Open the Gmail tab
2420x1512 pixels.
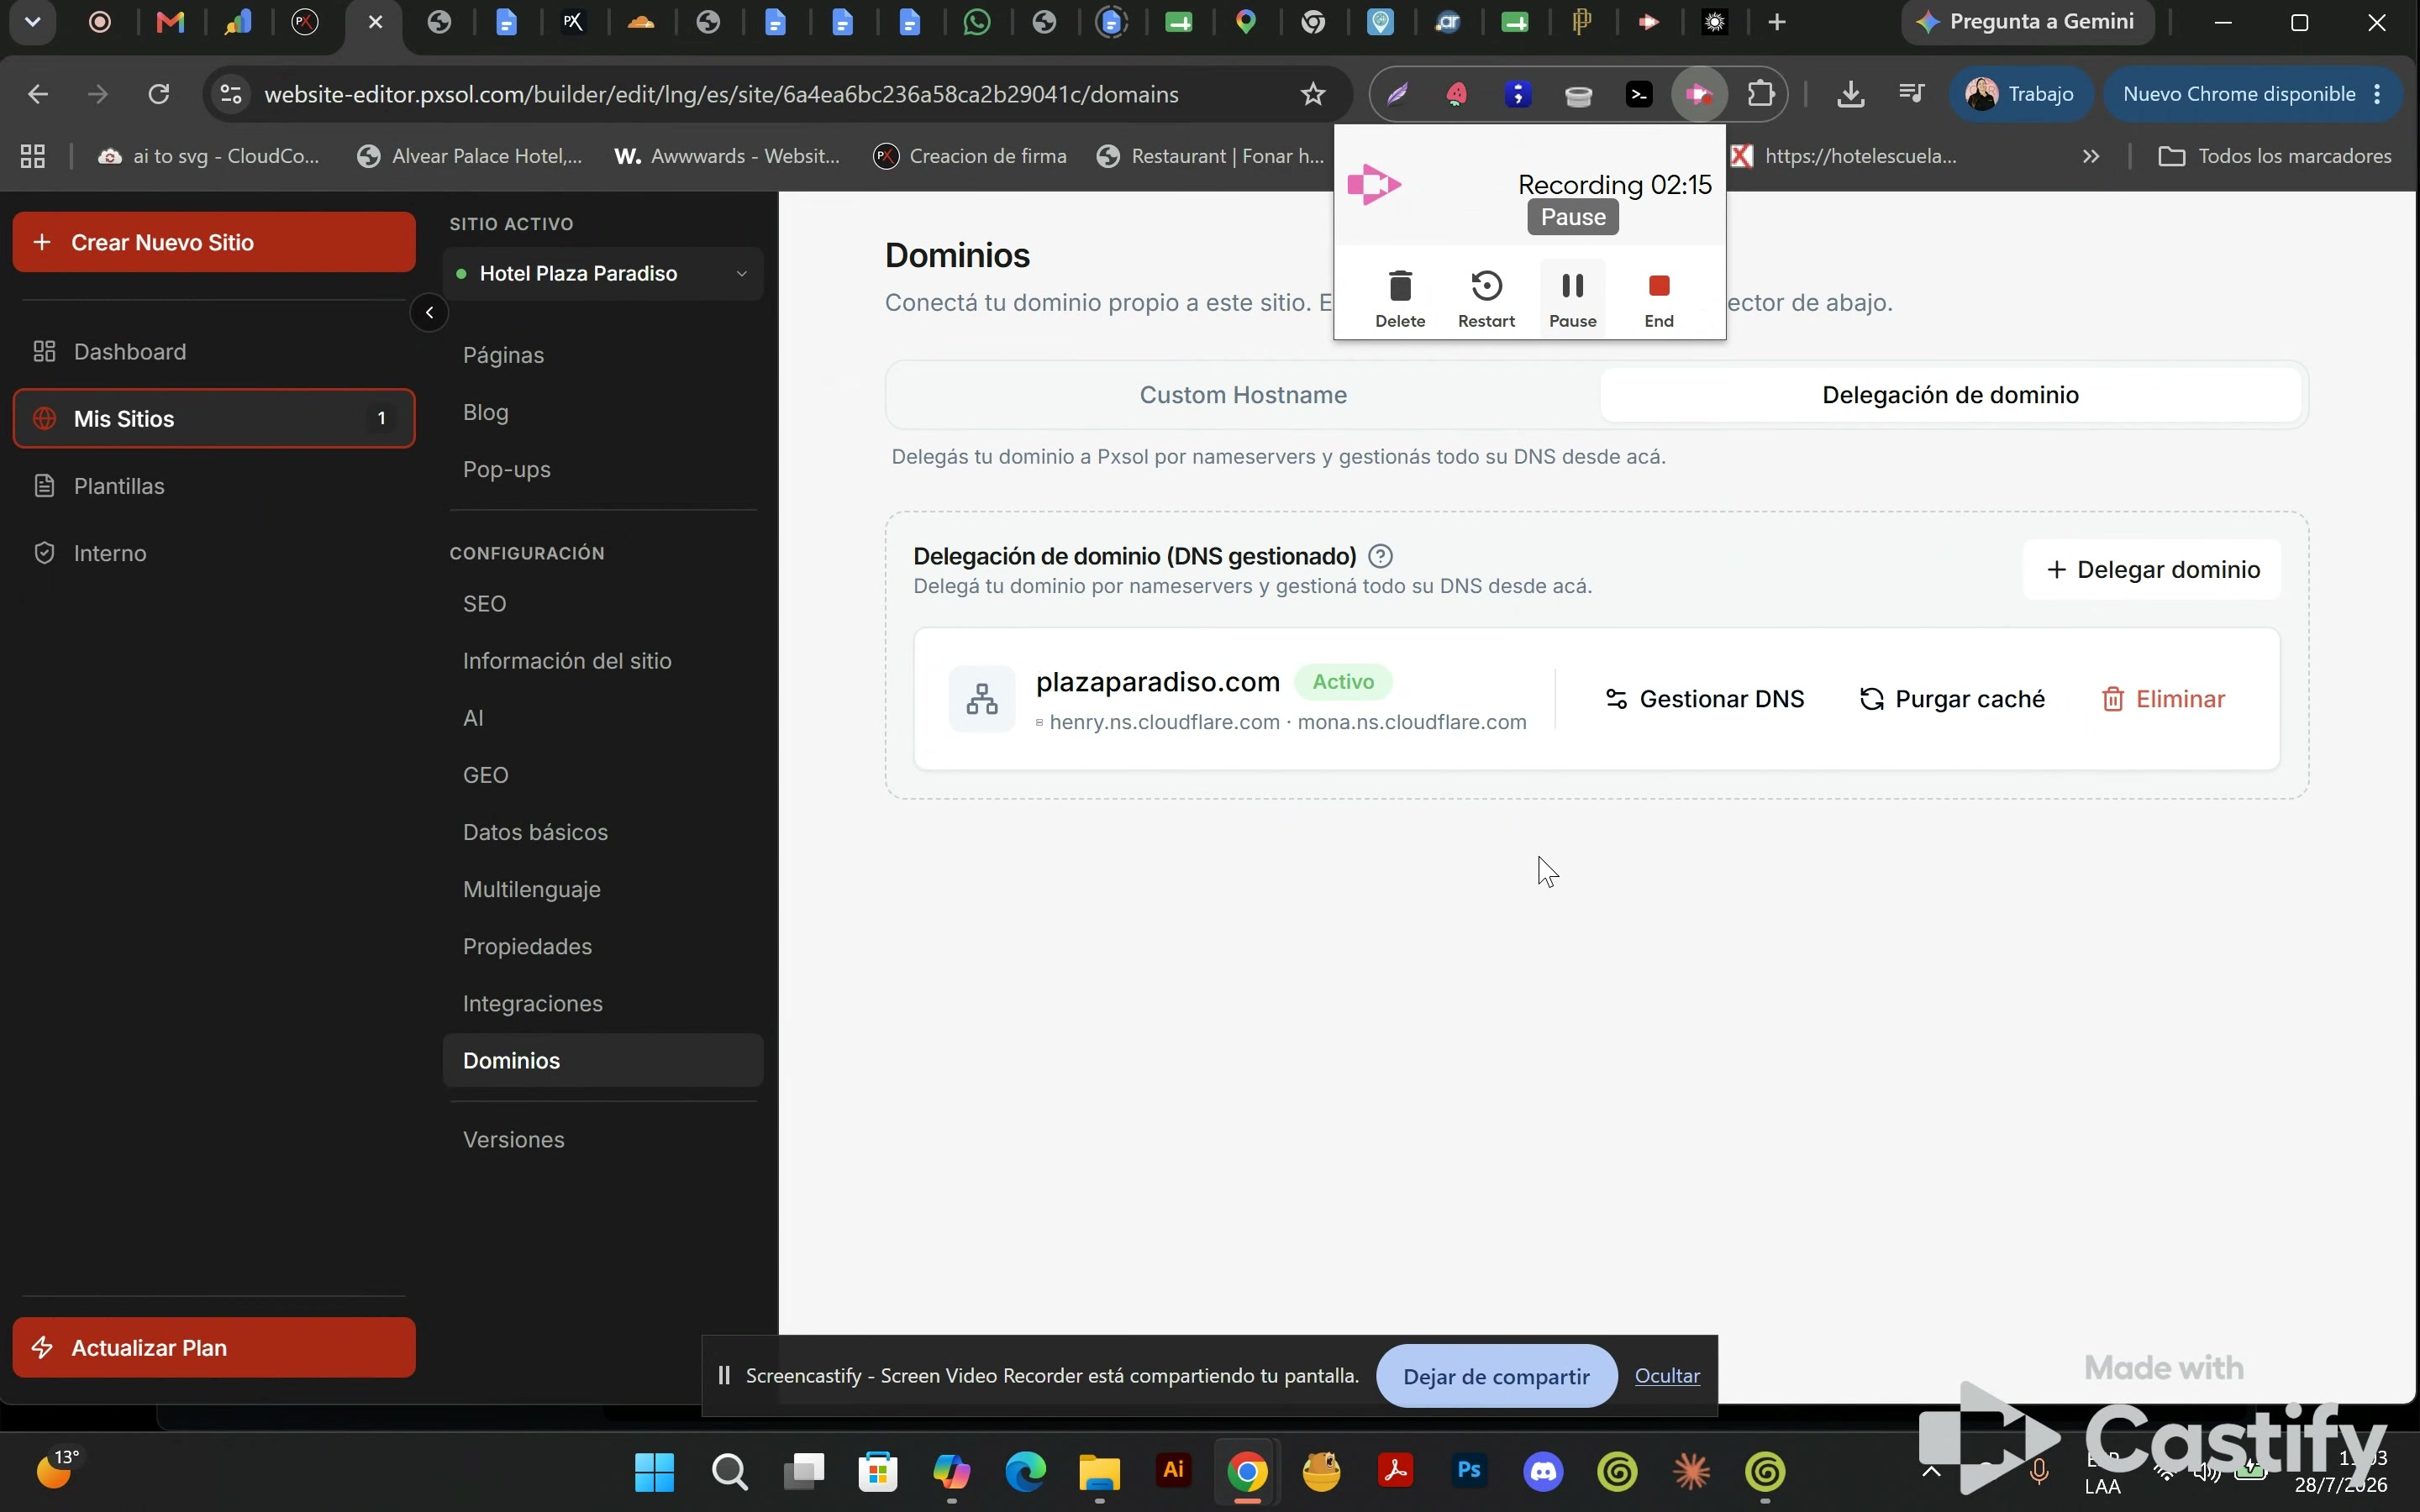[x=171, y=22]
